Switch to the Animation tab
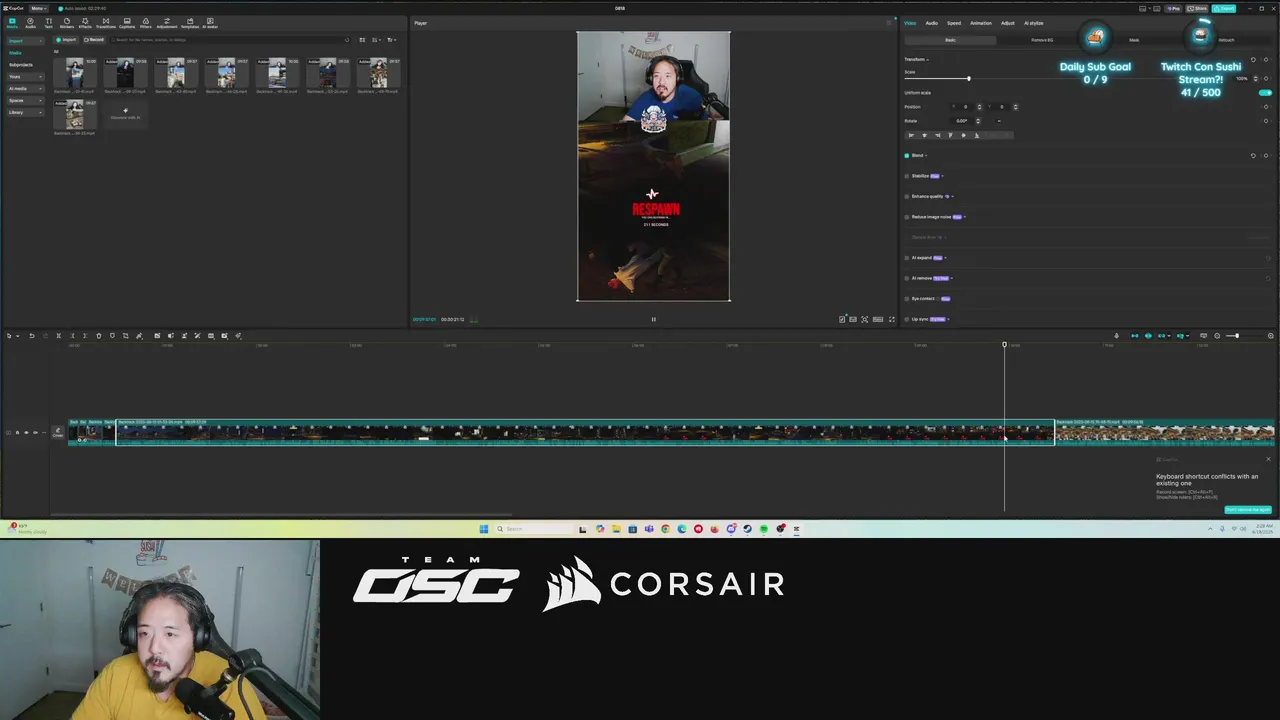Viewport: 1280px width, 720px height. coord(981,23)
